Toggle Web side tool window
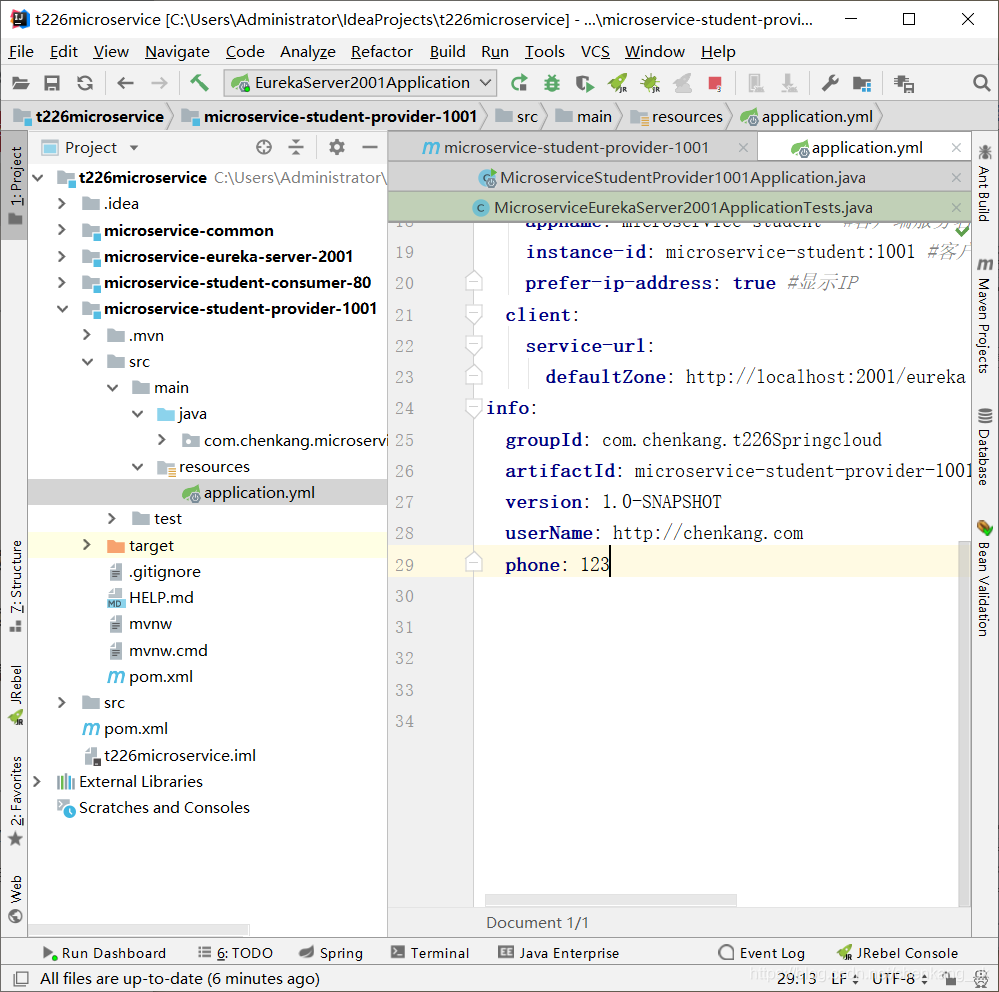 [16, 900]
